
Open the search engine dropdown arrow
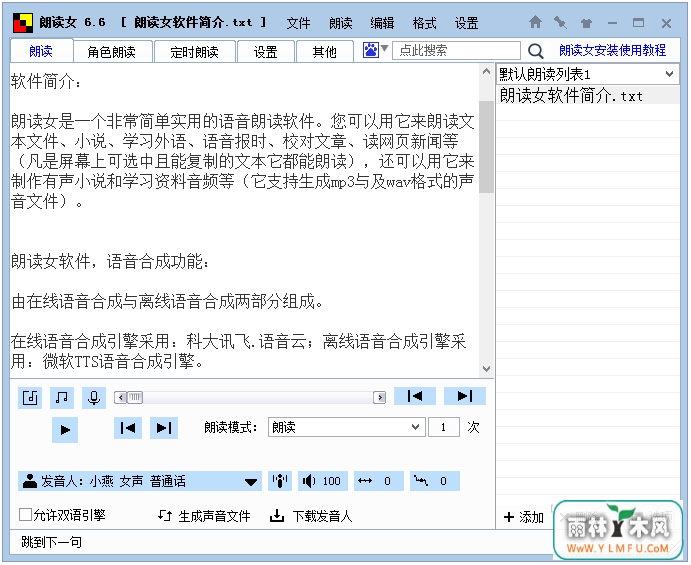coord(384,48)
